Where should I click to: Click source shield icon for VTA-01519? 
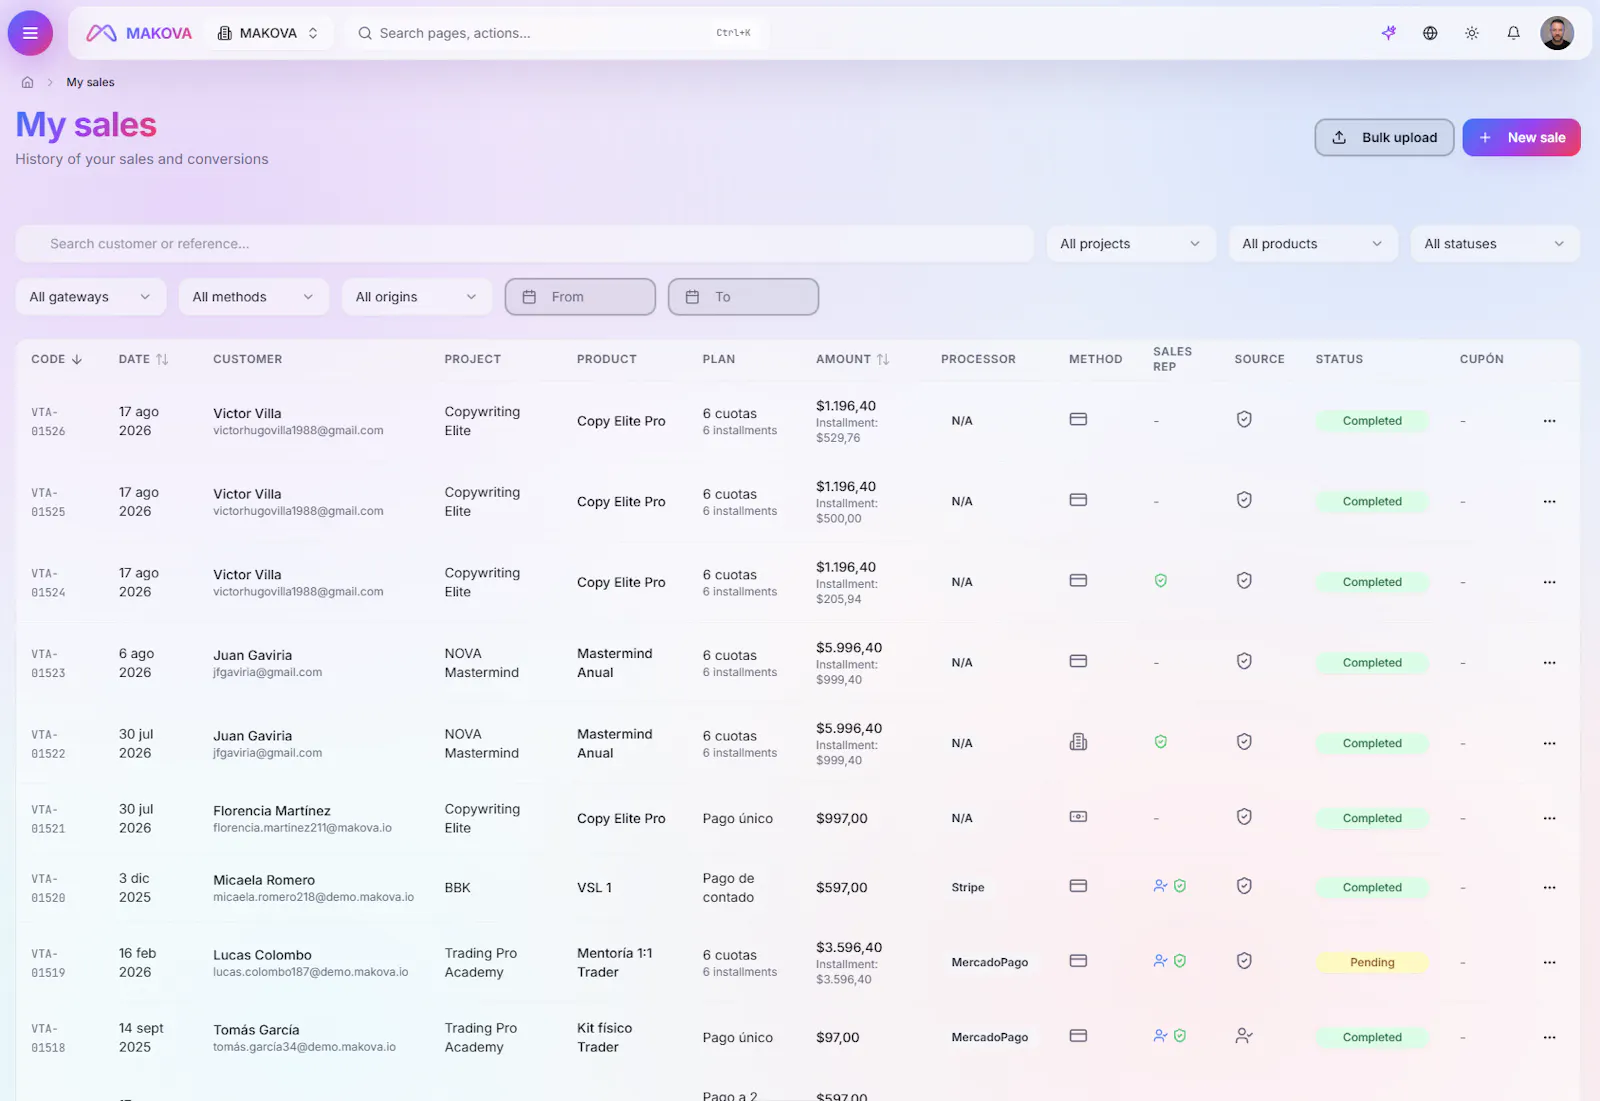[x=1244, y=961]
